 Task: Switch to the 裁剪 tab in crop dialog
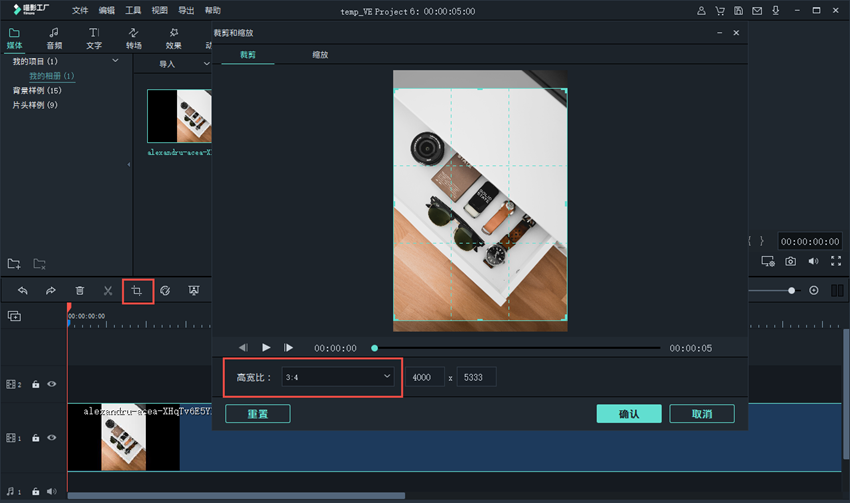(248, 55)
